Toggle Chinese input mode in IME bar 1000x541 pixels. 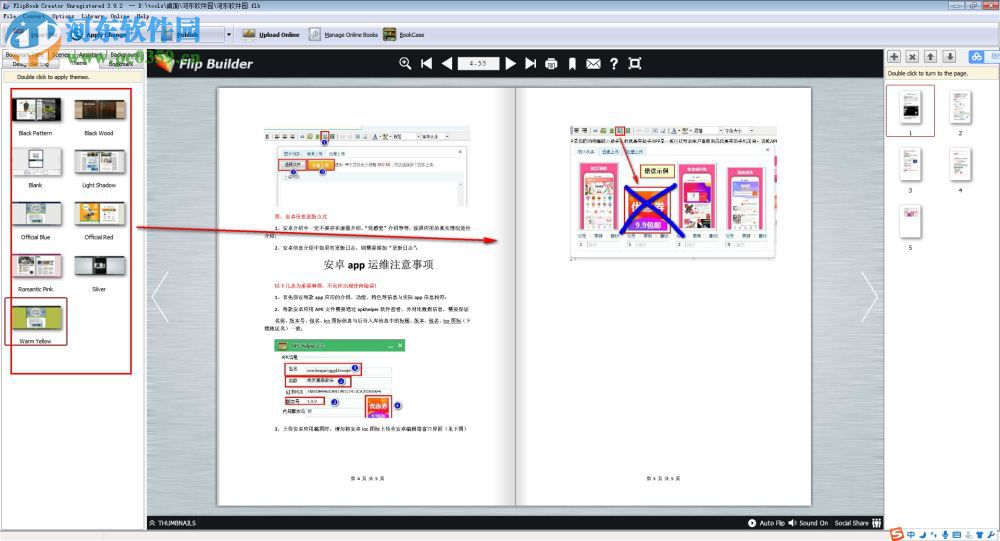(911, 535)
